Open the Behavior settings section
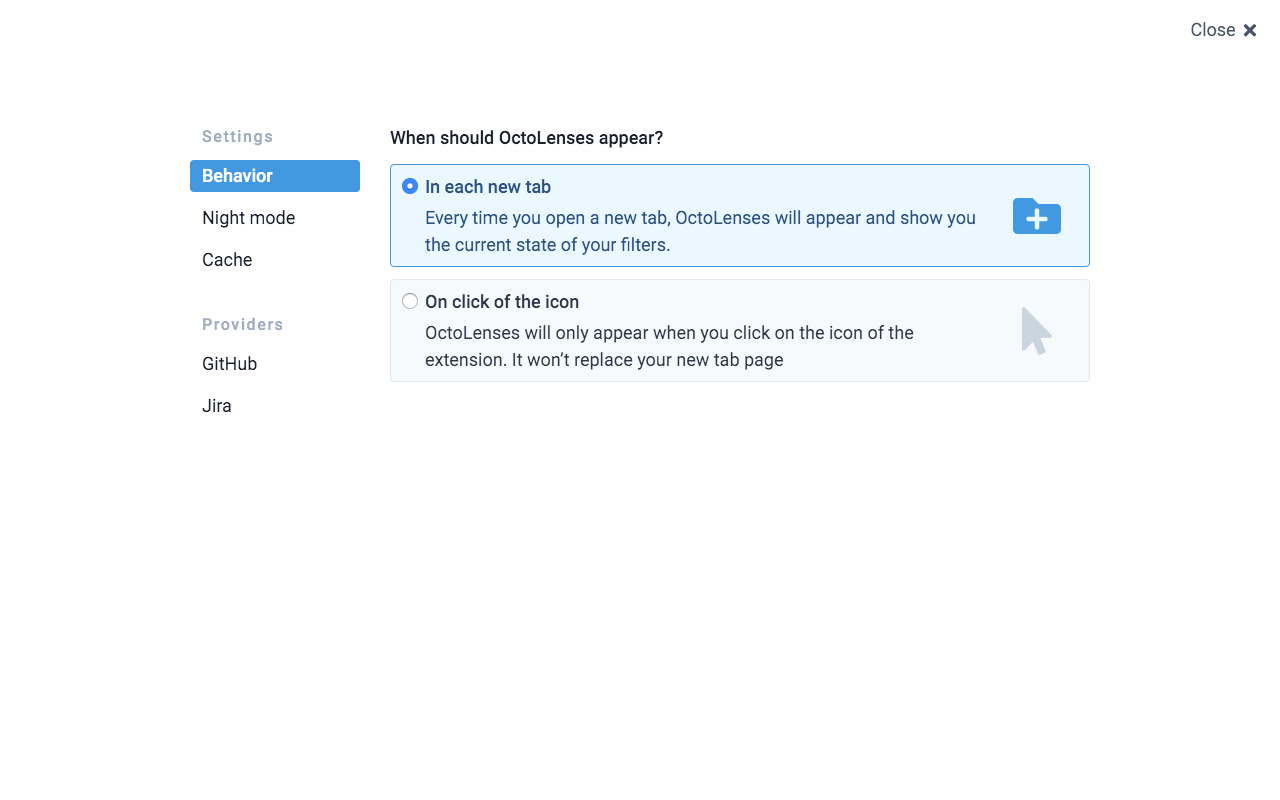 [275, 176]
